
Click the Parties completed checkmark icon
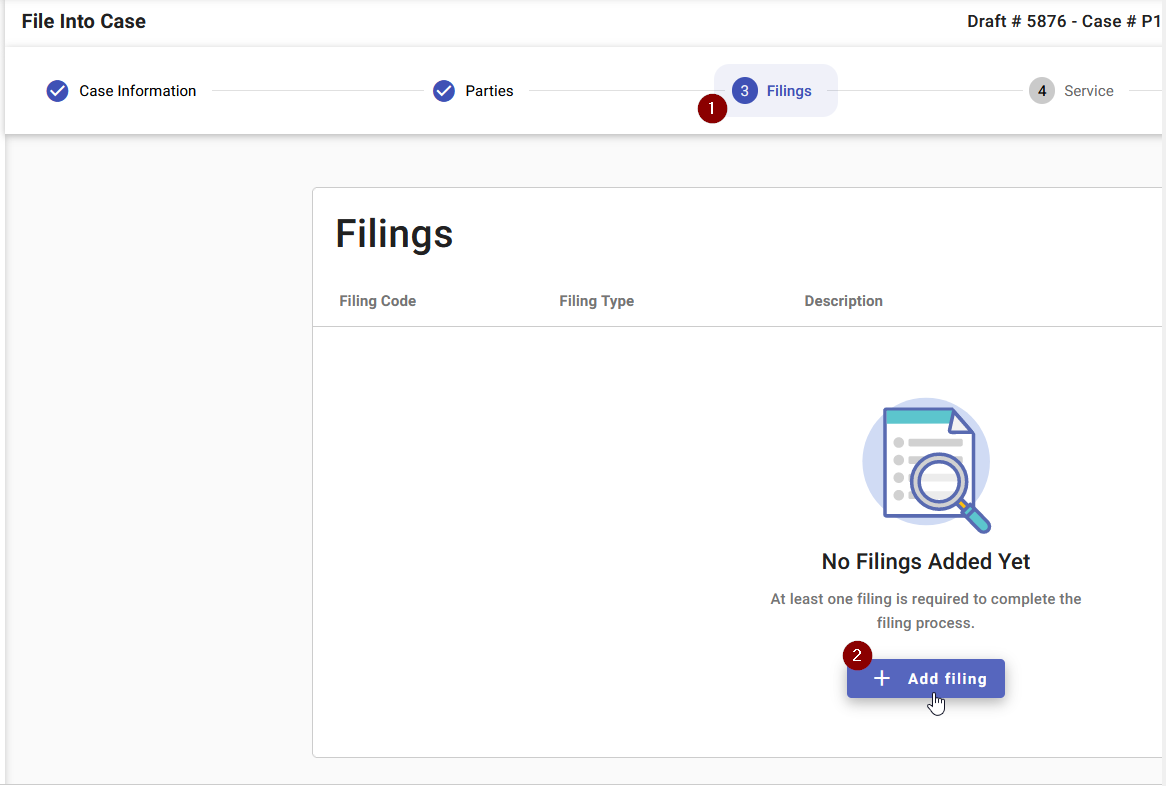click(x=443, y=90)
